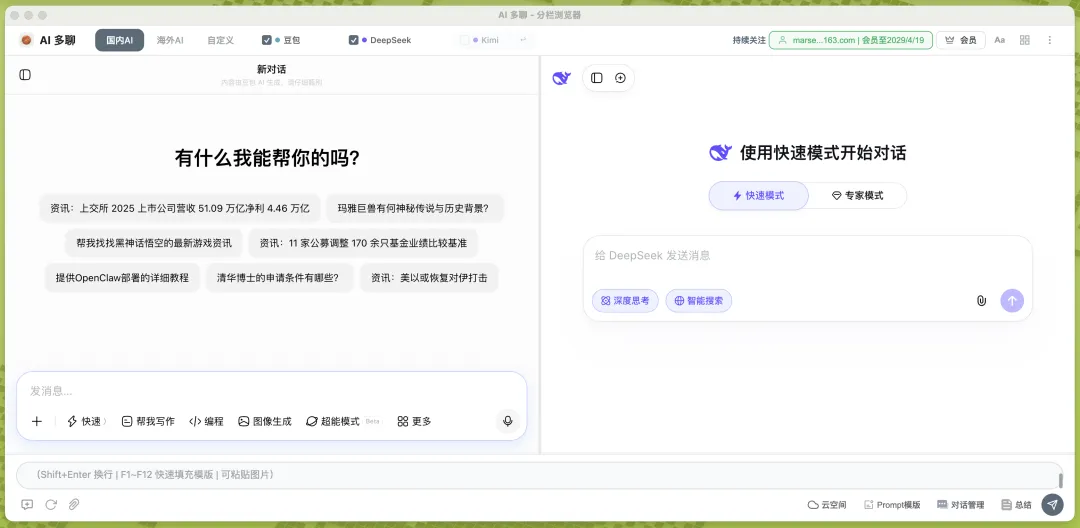Attach a file with DeepSeek paperclip
The image size is (1080, 528).
pyautogui.click(x=982, y=300)
